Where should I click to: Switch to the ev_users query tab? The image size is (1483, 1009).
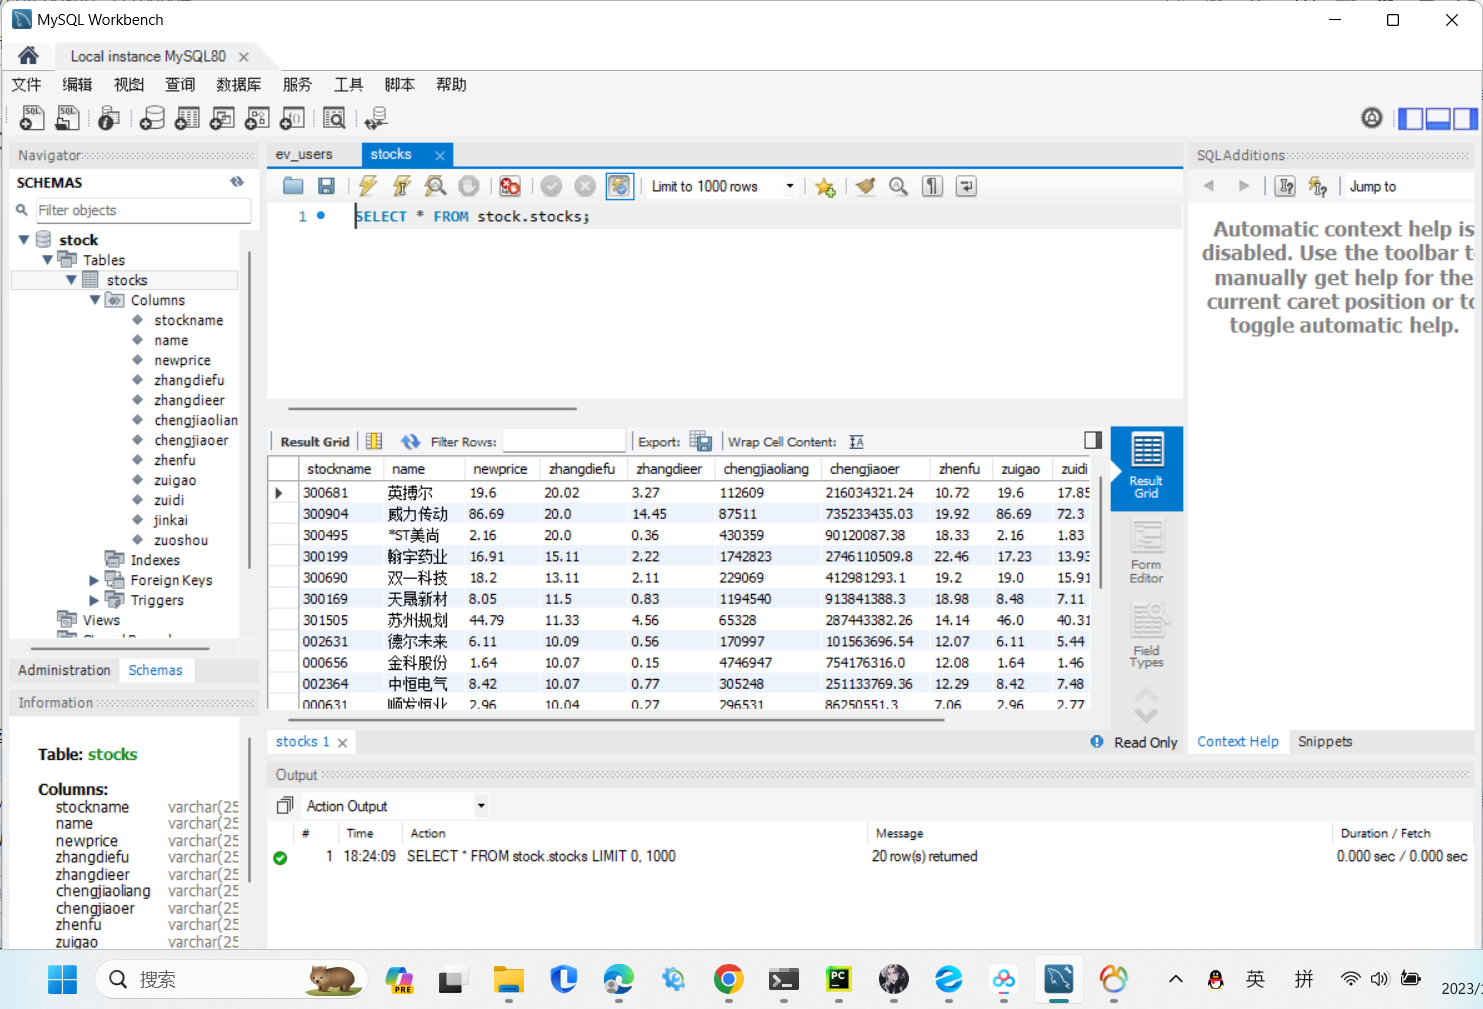[x=304, y=155]
